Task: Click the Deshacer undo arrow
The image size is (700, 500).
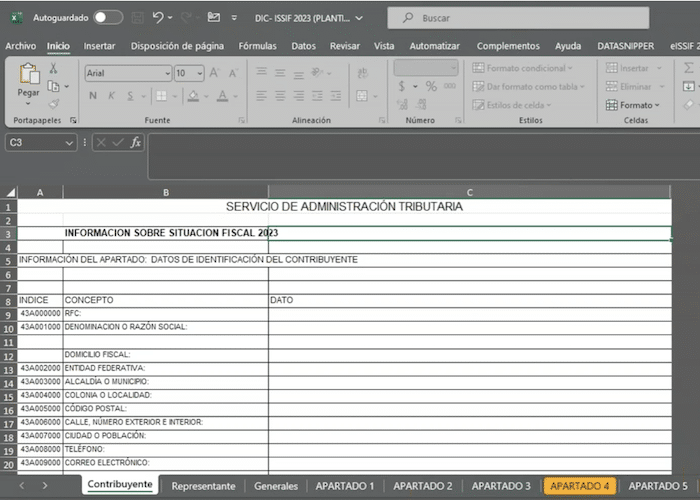Action: (158, 17)
